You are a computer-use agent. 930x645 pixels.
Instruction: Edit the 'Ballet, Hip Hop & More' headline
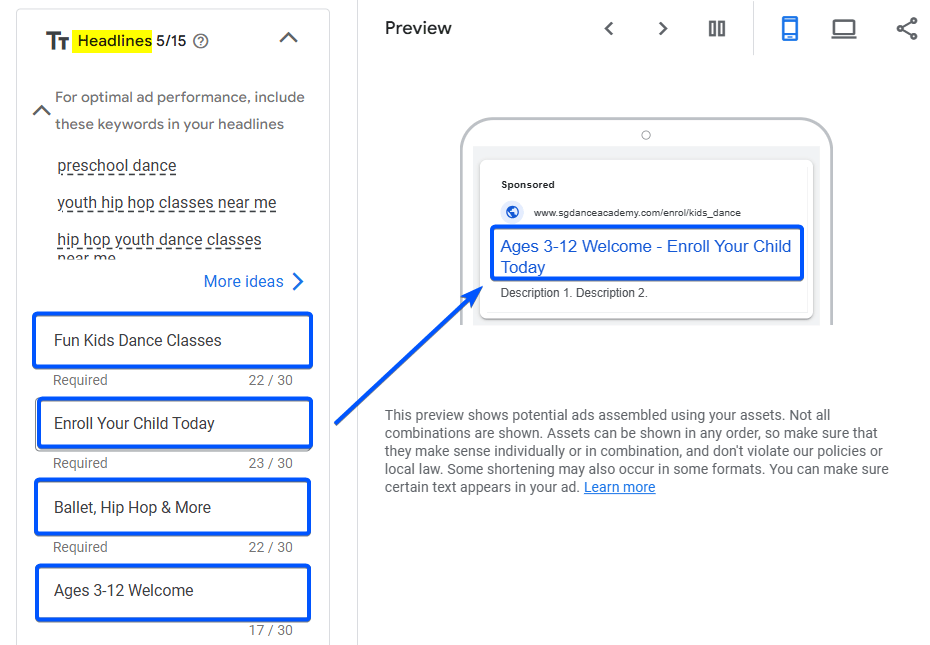coord(172,507)
